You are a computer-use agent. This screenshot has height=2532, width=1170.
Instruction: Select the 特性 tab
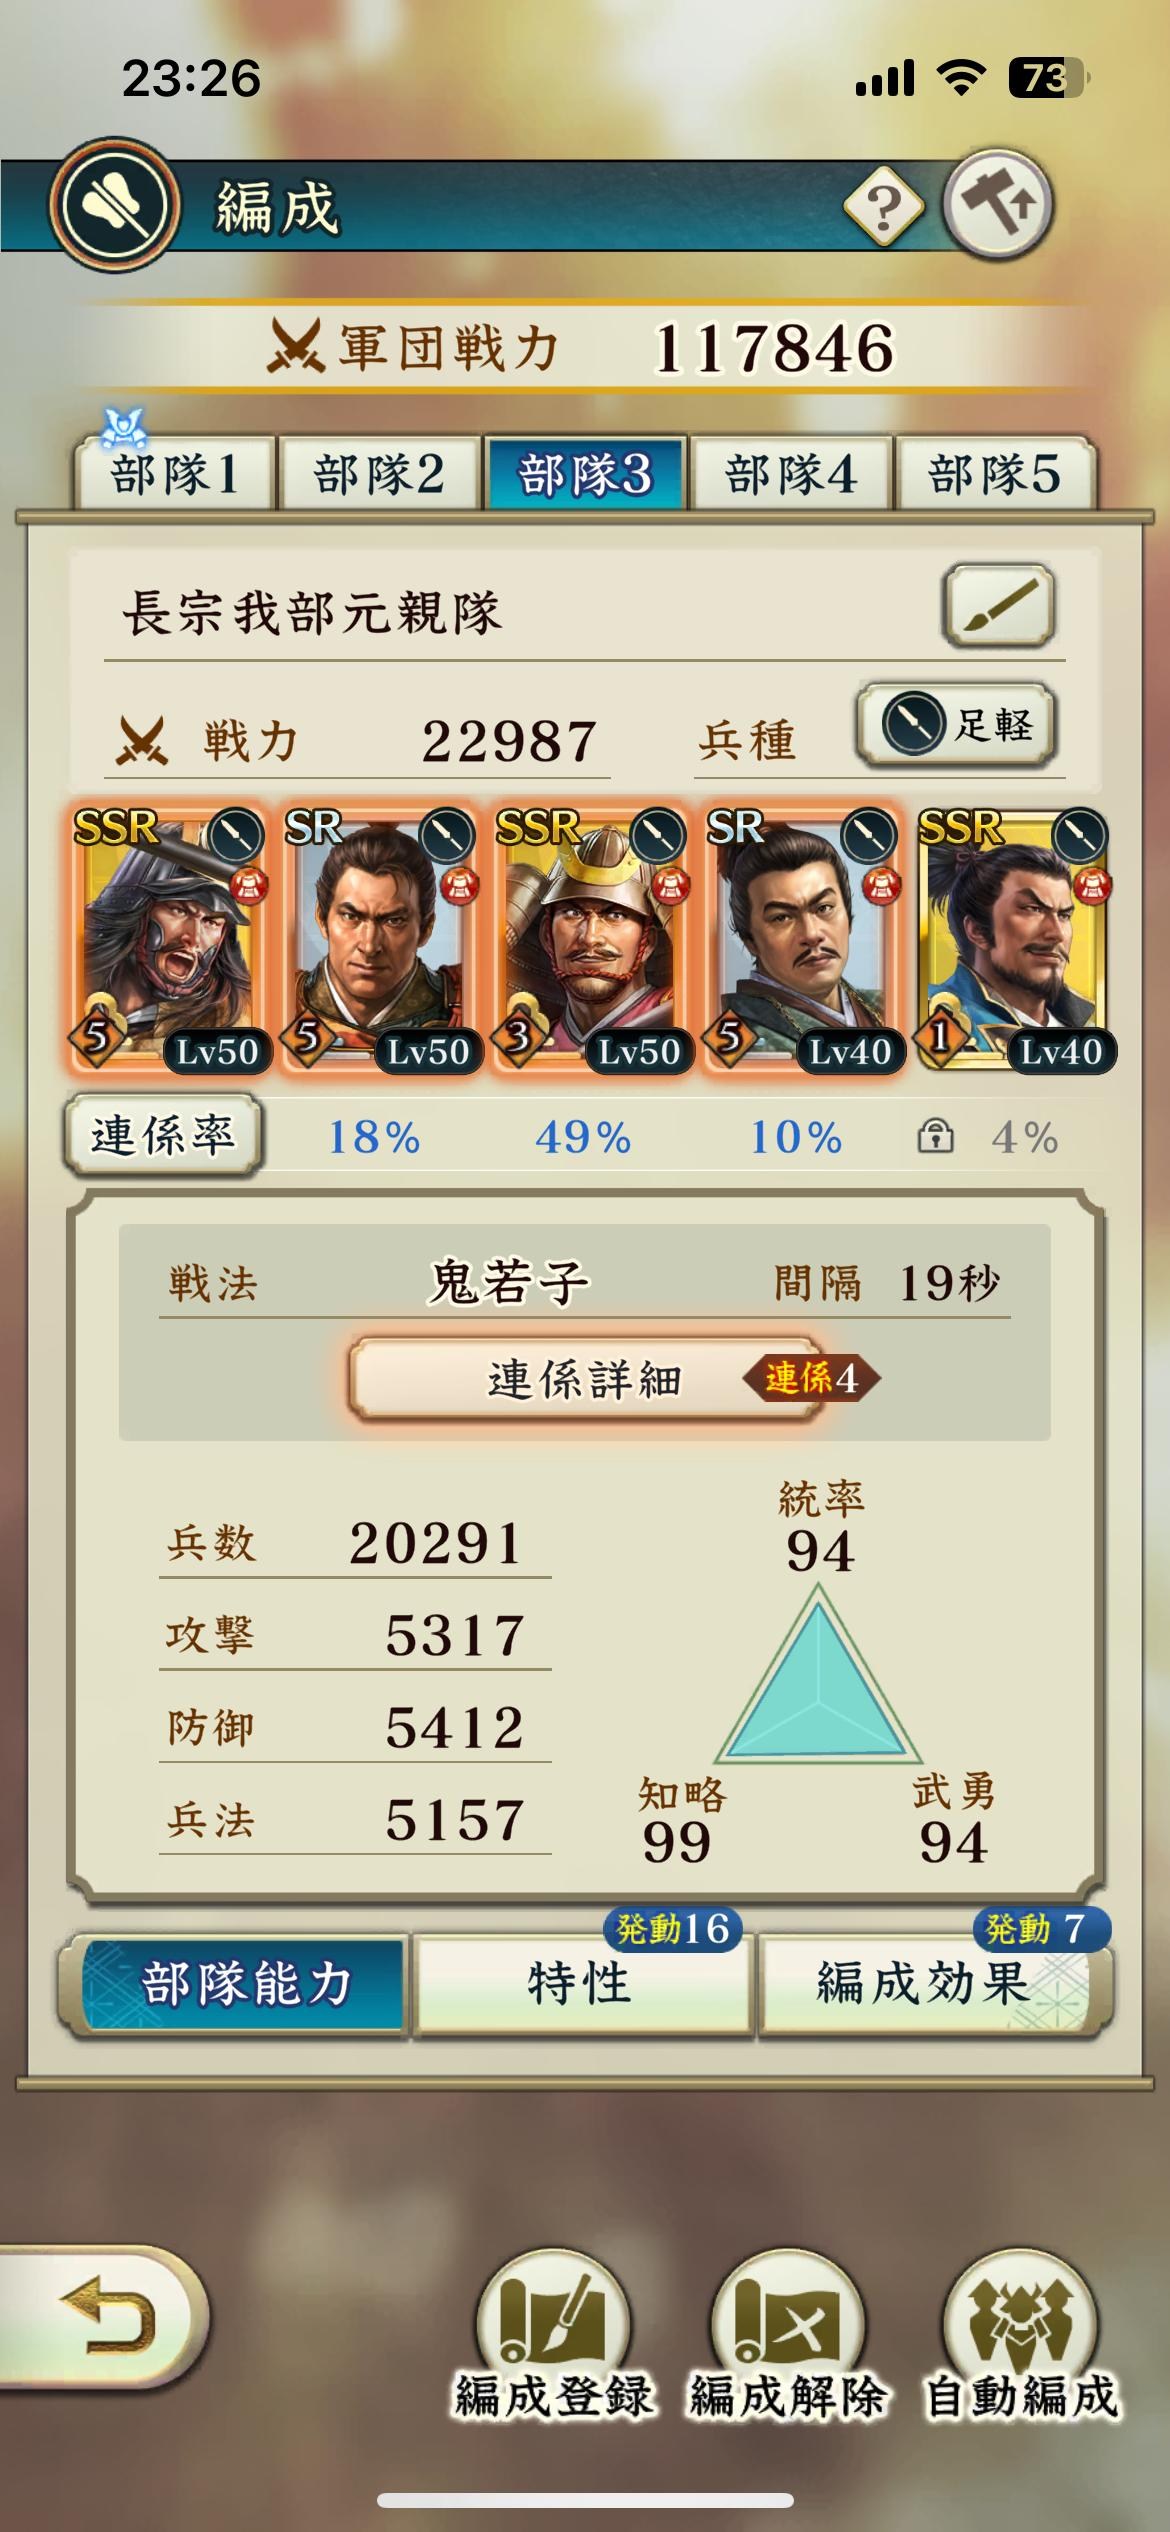pyautogui.click(x=581, y=1983)
